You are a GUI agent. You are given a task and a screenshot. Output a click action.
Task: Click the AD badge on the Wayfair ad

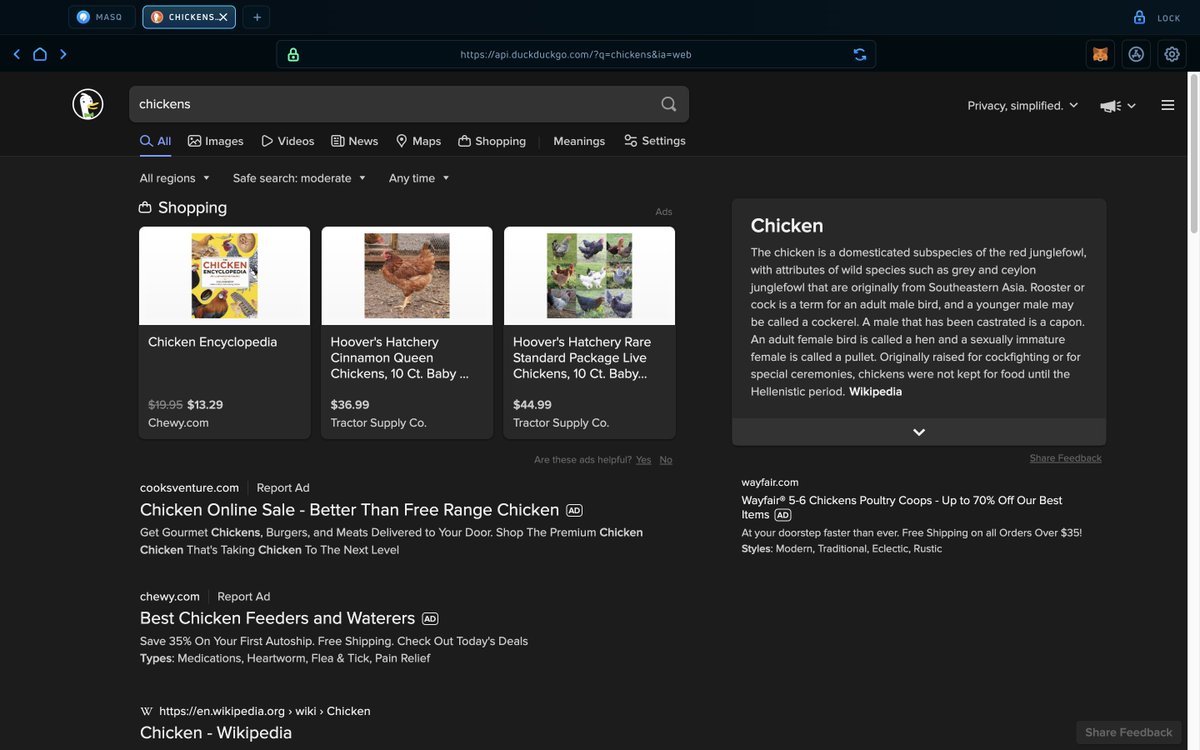click(x=783, y=515)
